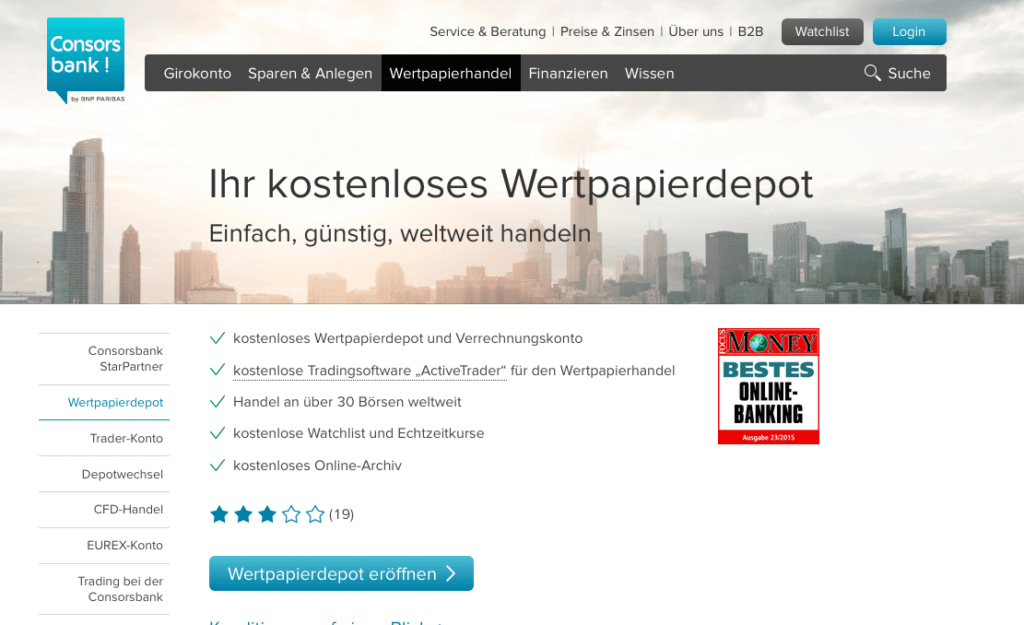Go to Service & Beratung

click(x=488, y=31)
